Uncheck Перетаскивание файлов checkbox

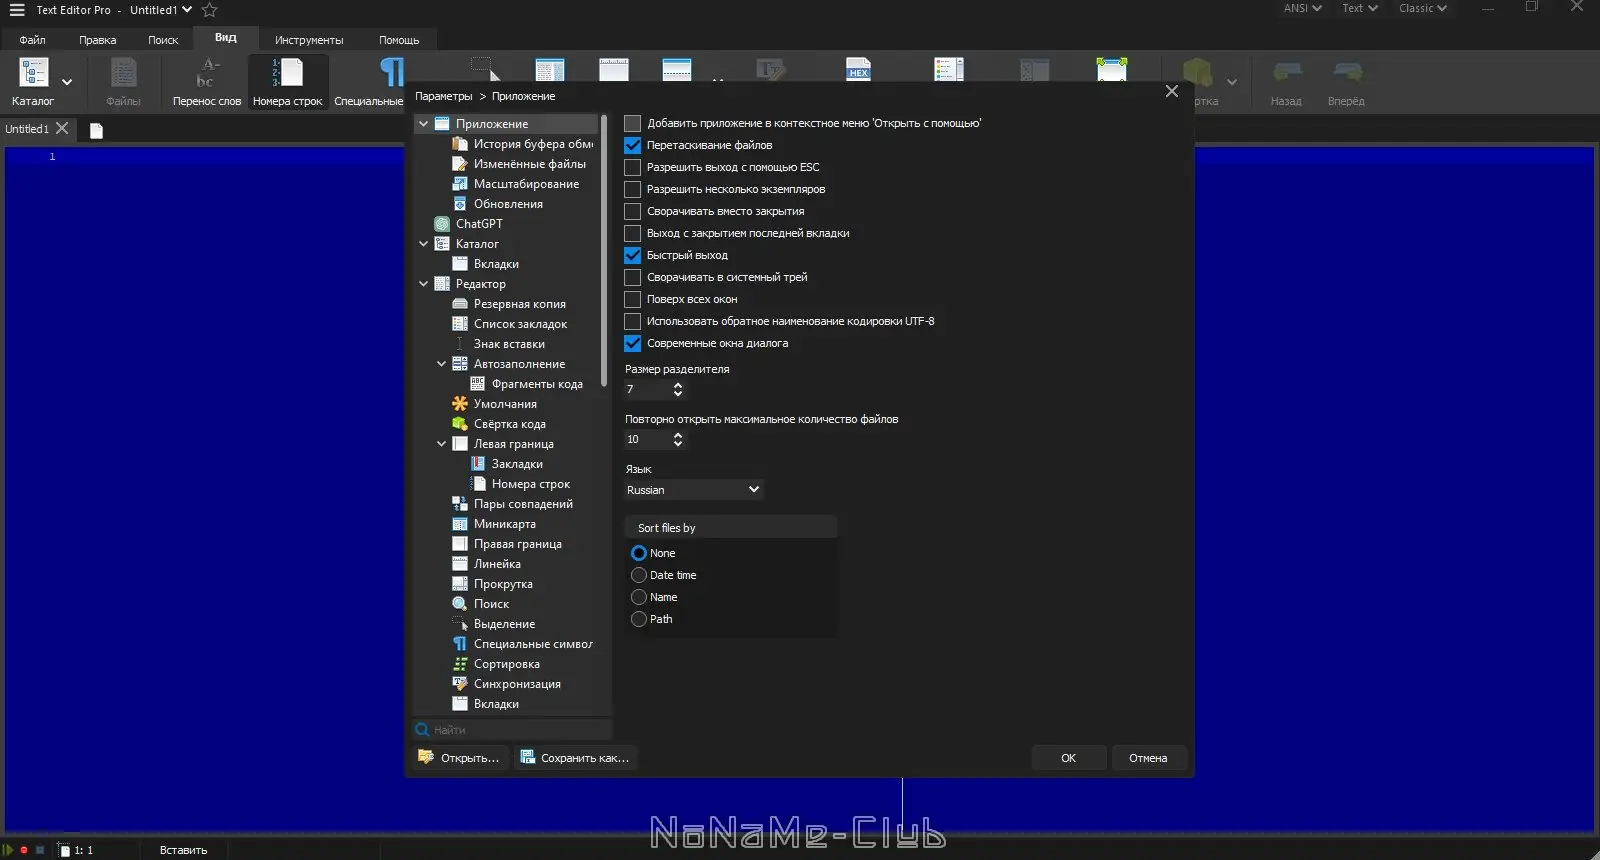(x=633, y=145)
